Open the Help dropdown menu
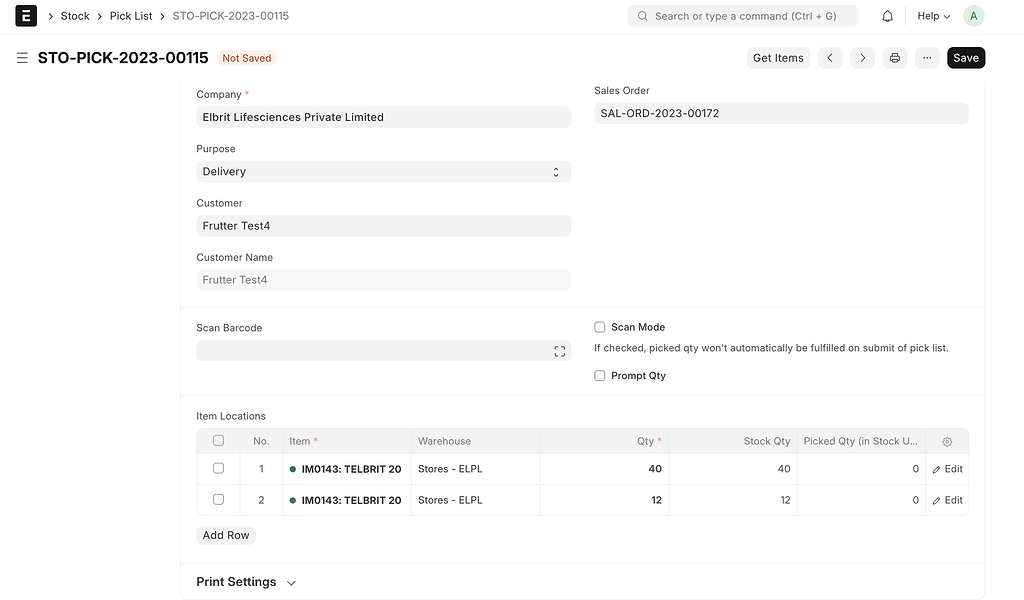This screenshot has width=1024, height=600. [x=932, y=15]
